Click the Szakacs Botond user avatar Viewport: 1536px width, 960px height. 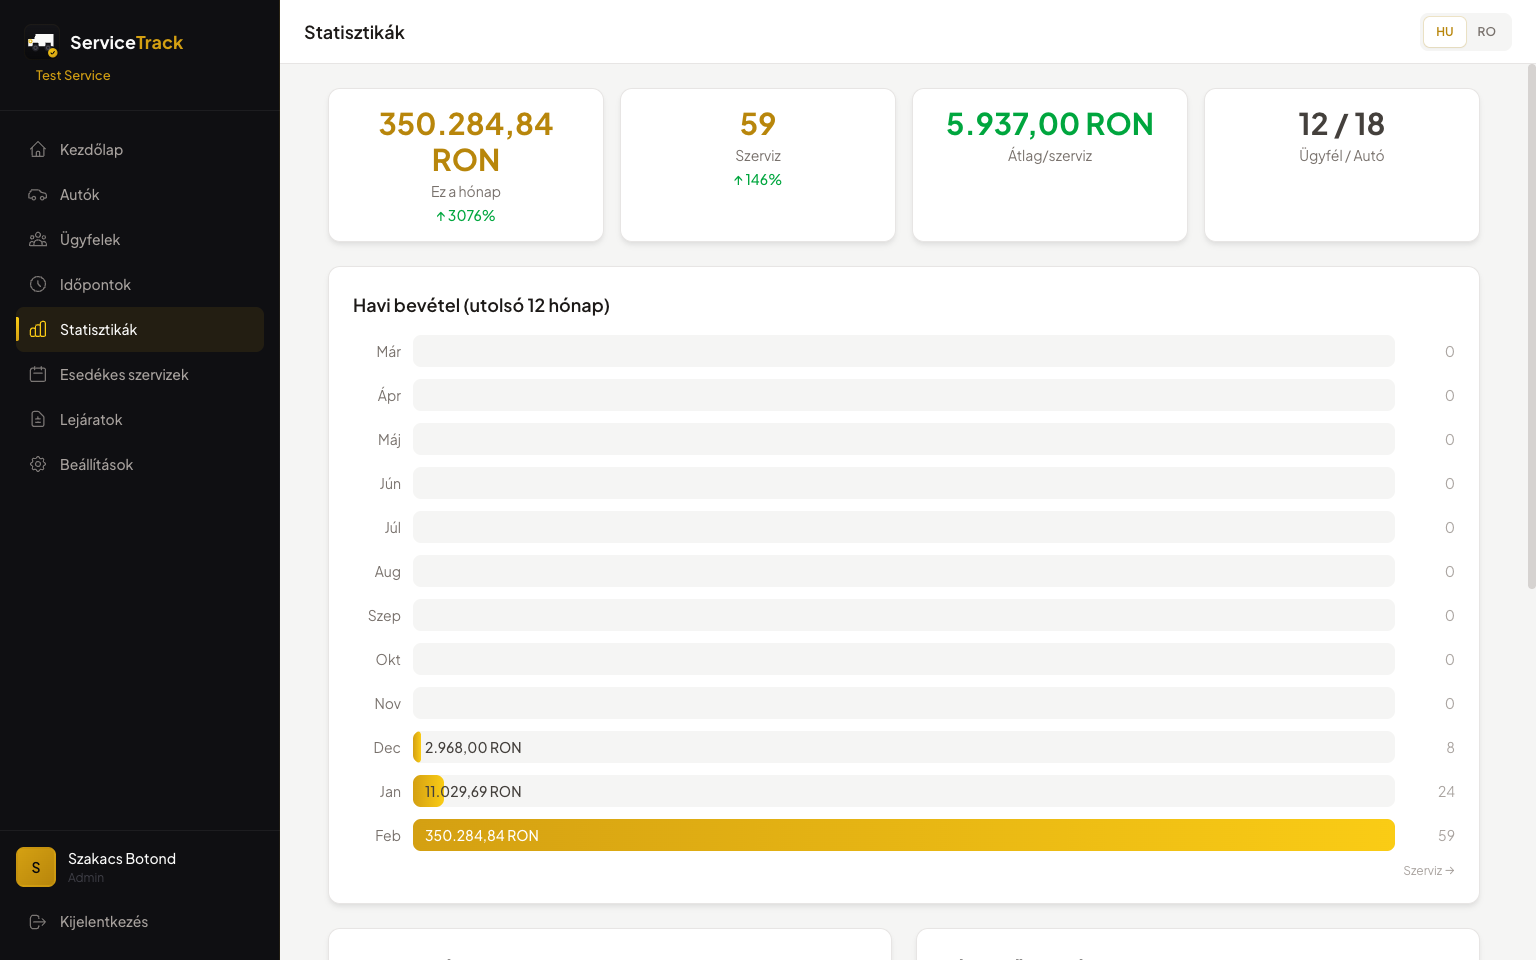(36, 868)
